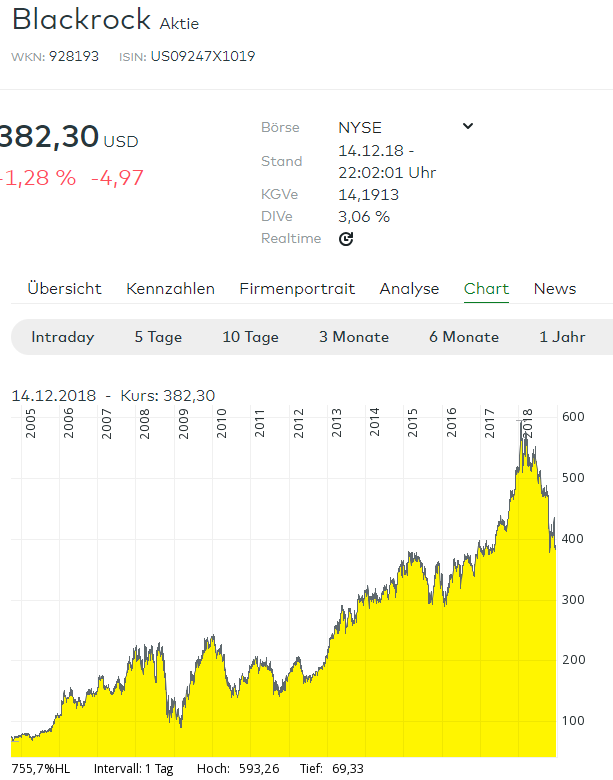Screen dimensions: 613x780
Task: Select the Intraday chart range
Action: click(x=63, y=337)
